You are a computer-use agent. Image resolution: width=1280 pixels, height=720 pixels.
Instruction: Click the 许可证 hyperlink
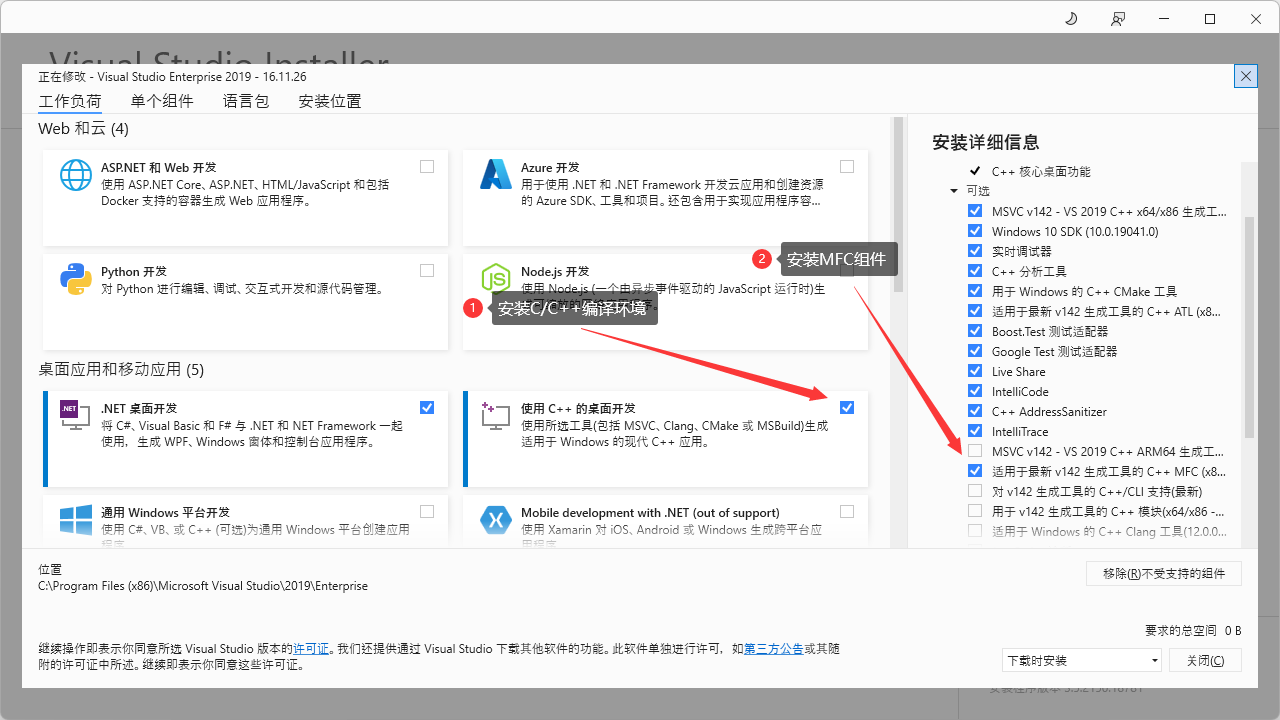pyautogui.click(x=311, y=648)
